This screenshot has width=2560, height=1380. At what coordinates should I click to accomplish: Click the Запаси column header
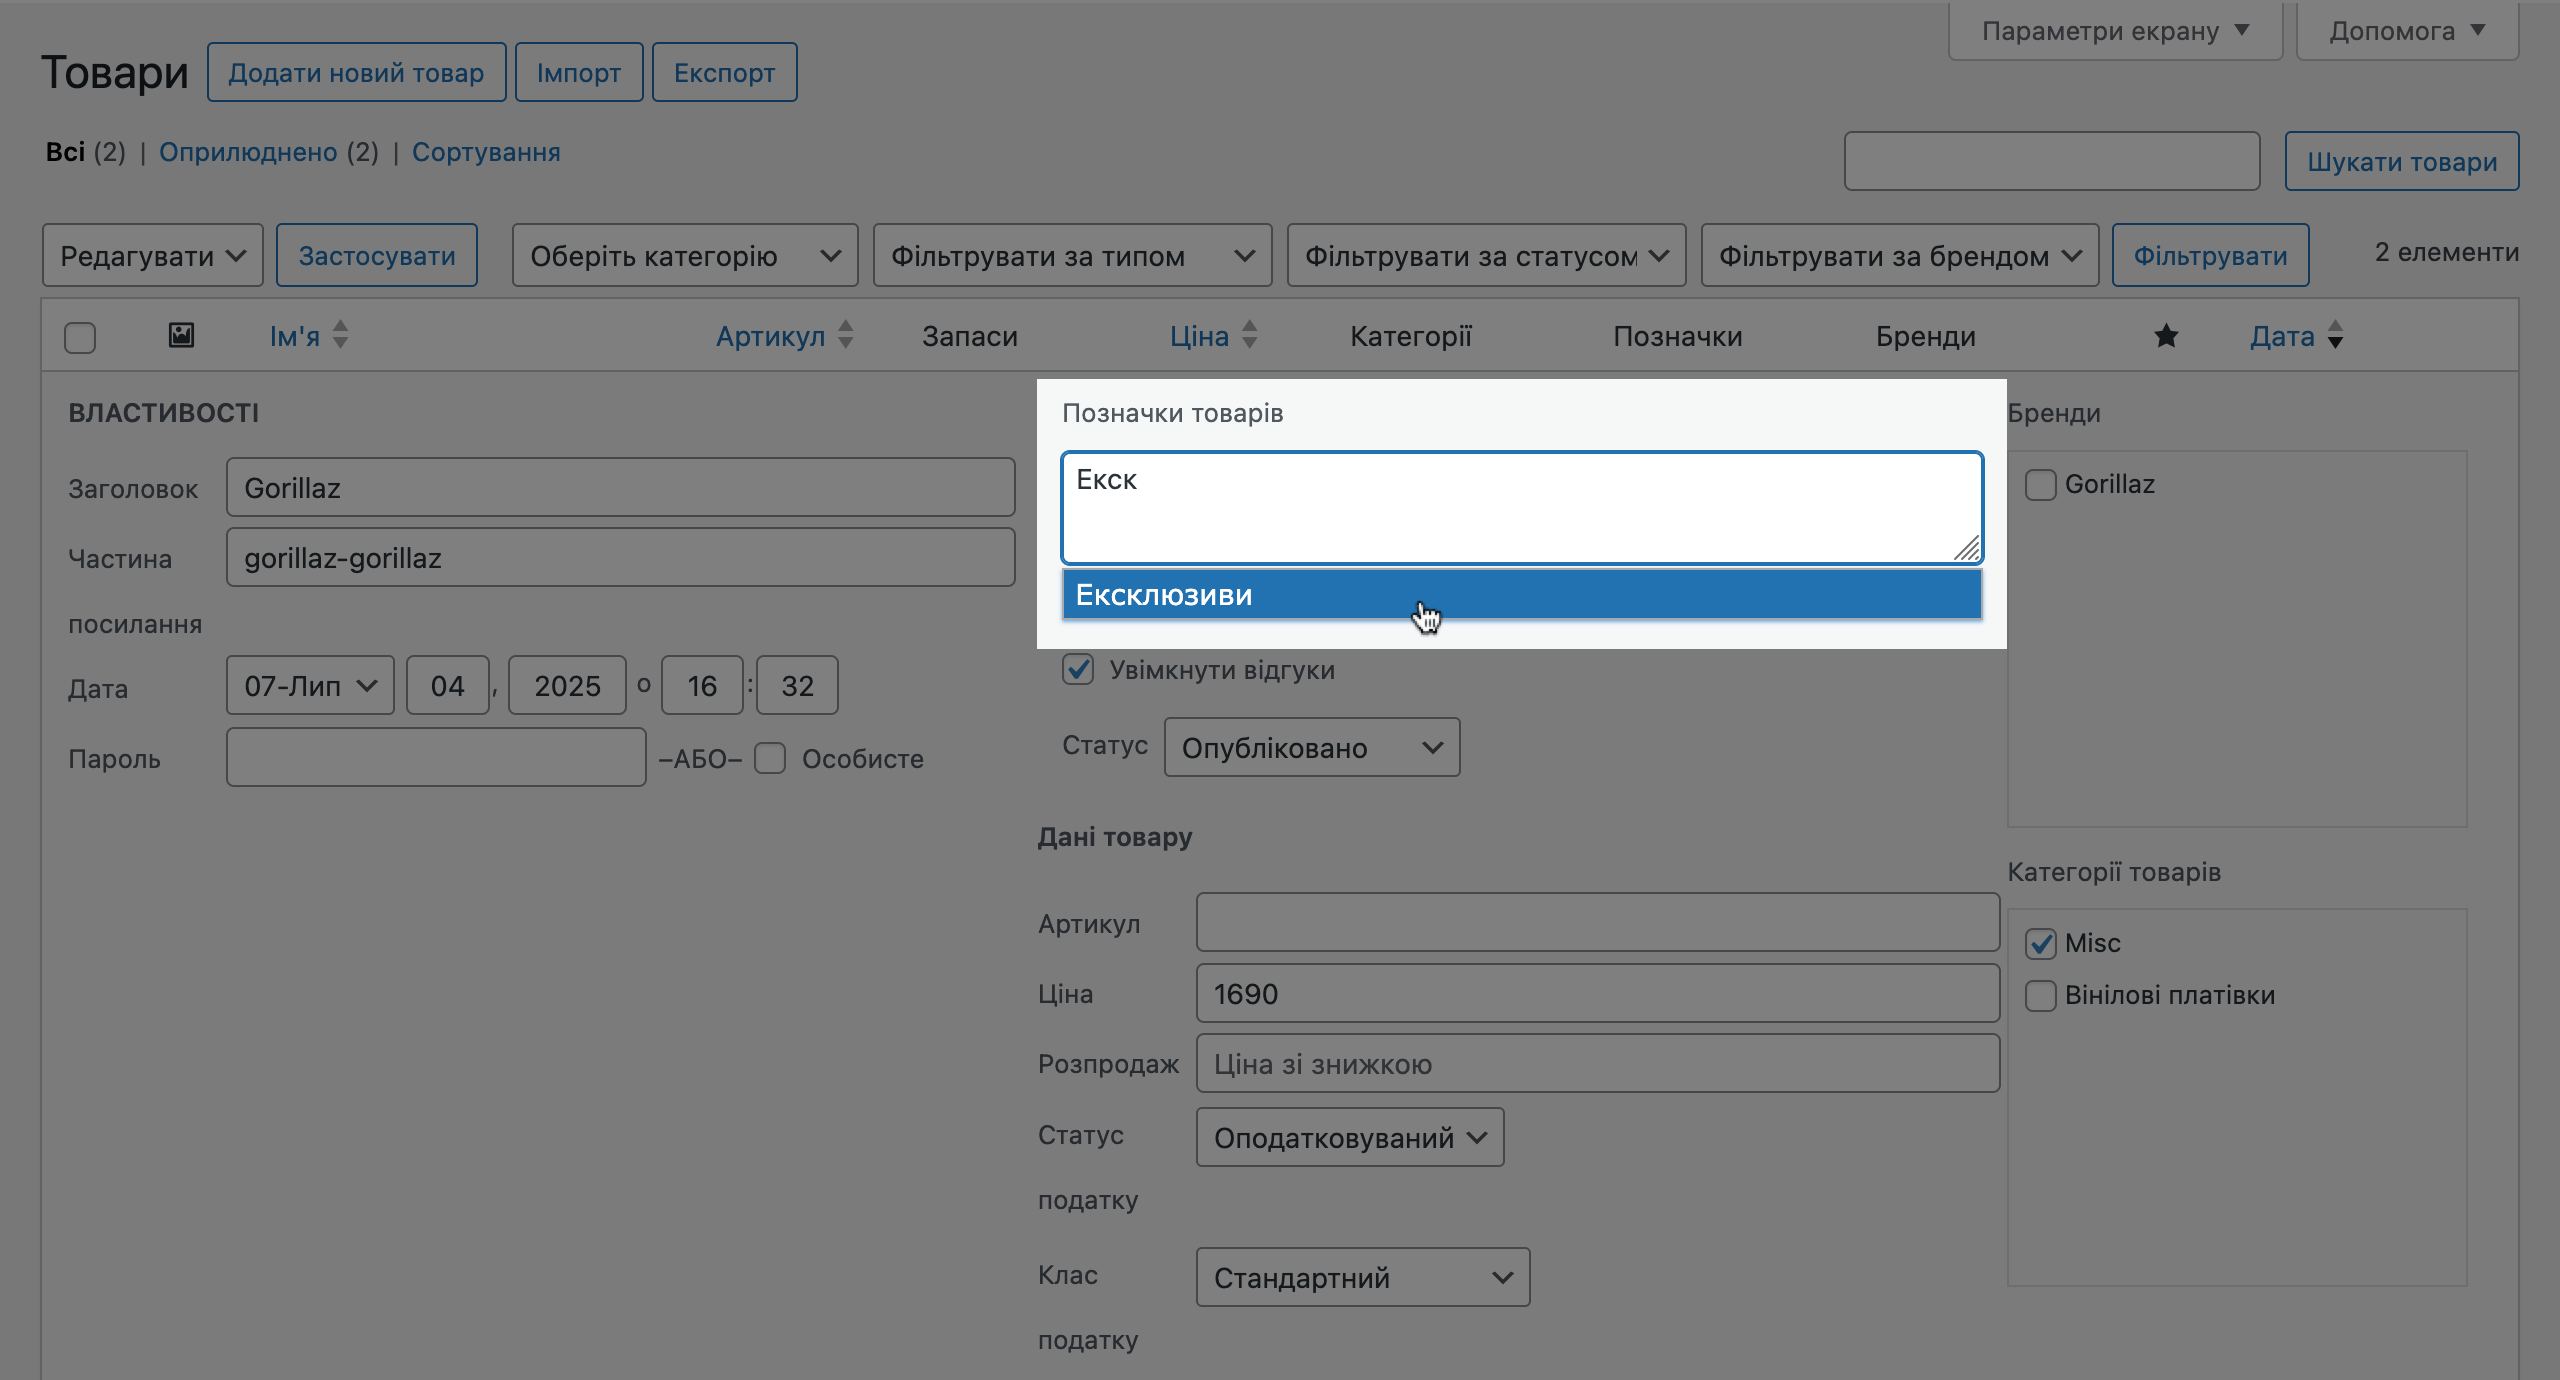pyautogui.click(x=970, y=337)
